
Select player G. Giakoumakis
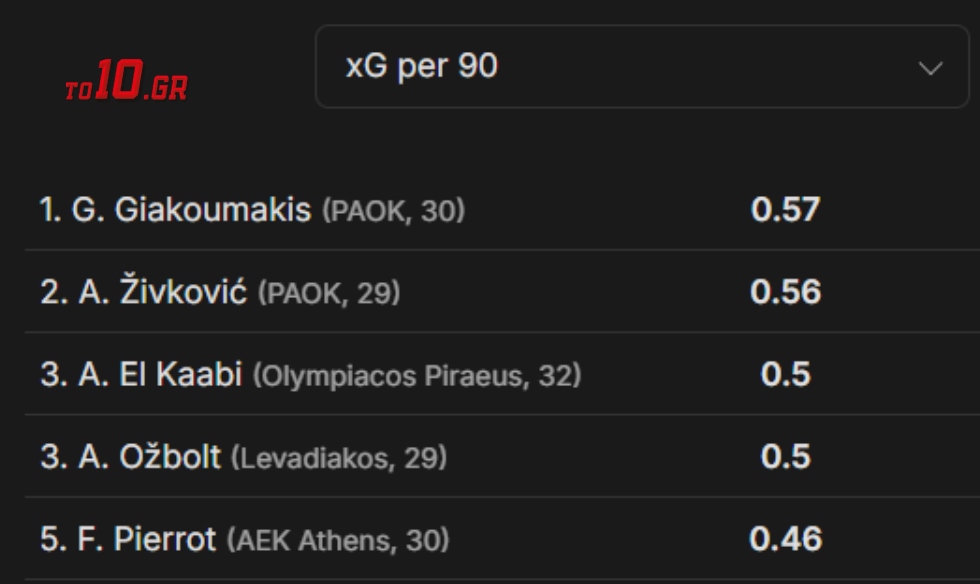(x=191, y=210)
